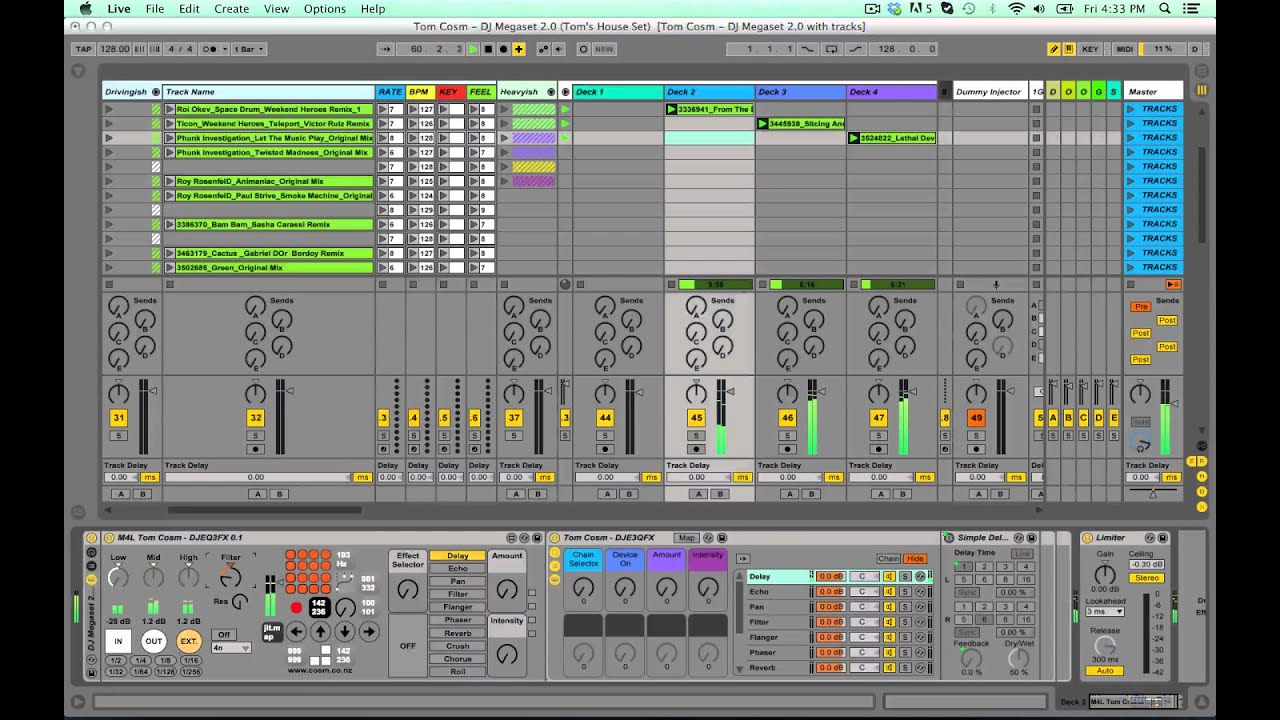
Task: Launch the Roi Okev_Space Drum clip
Action: [170, 109]
